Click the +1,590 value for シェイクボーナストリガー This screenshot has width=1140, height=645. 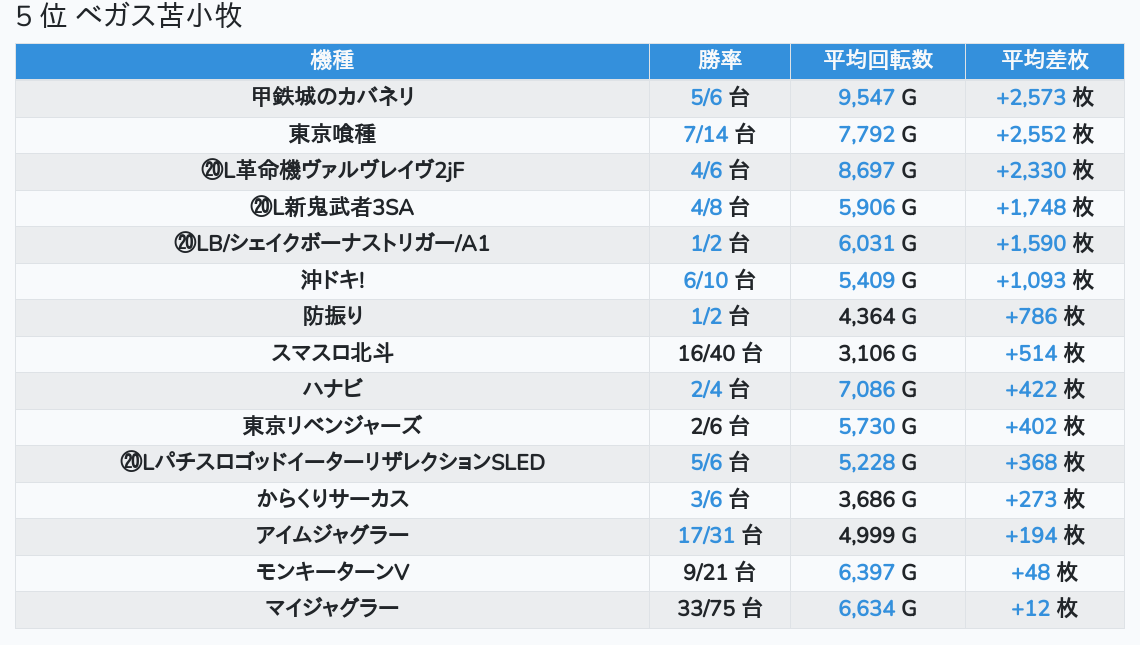[1031, 244]
